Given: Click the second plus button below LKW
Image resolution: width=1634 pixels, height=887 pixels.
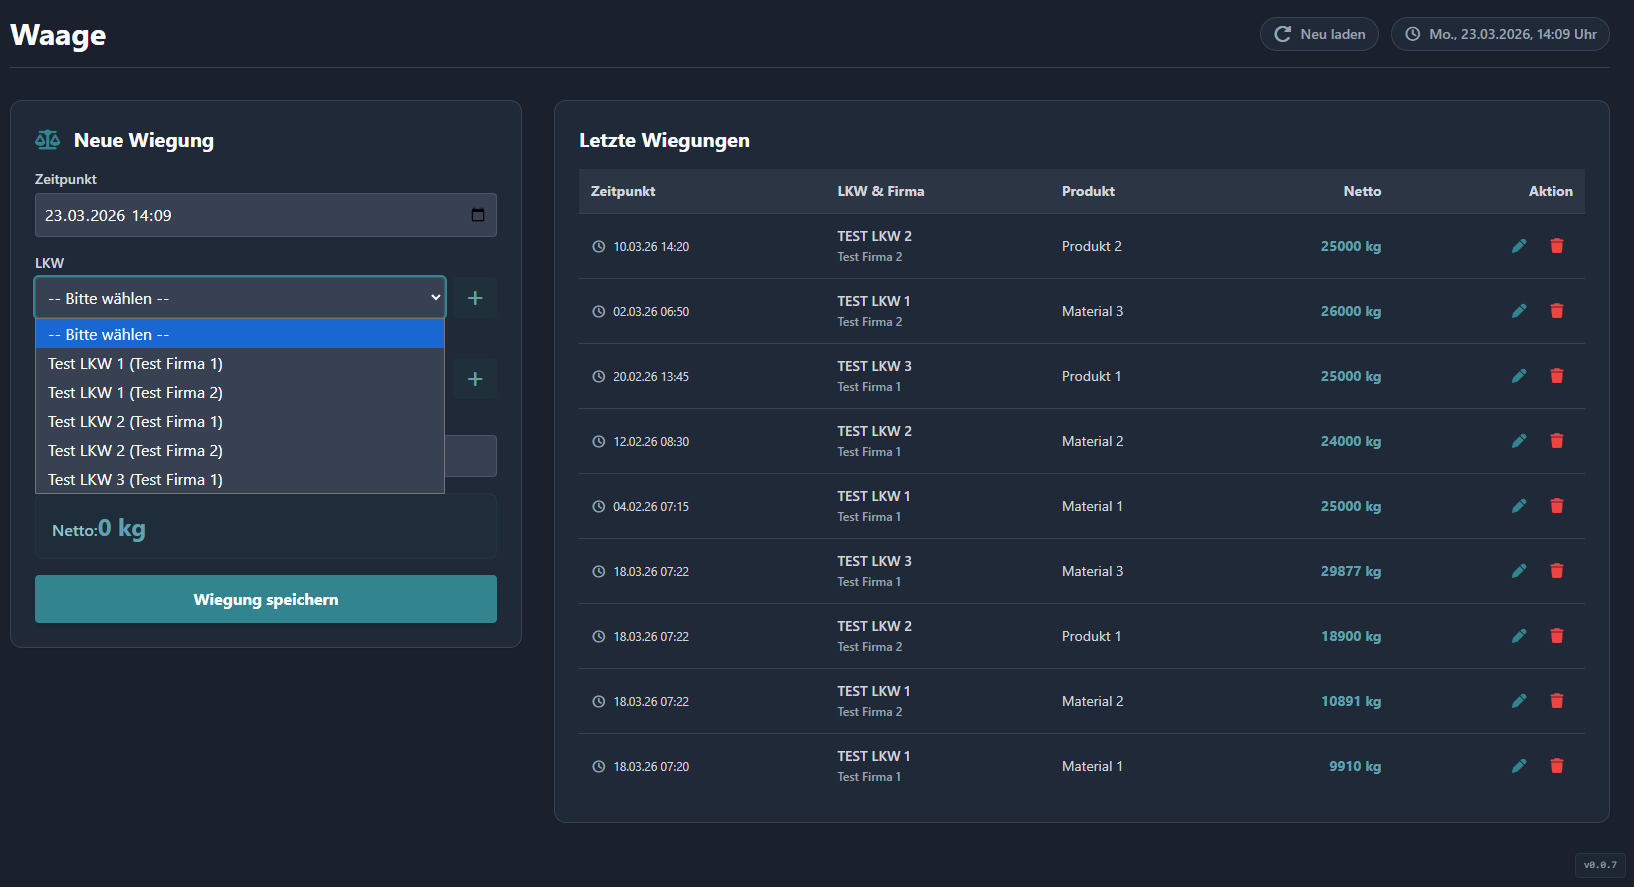Looking at the screenshot, I should pos(475,379).
